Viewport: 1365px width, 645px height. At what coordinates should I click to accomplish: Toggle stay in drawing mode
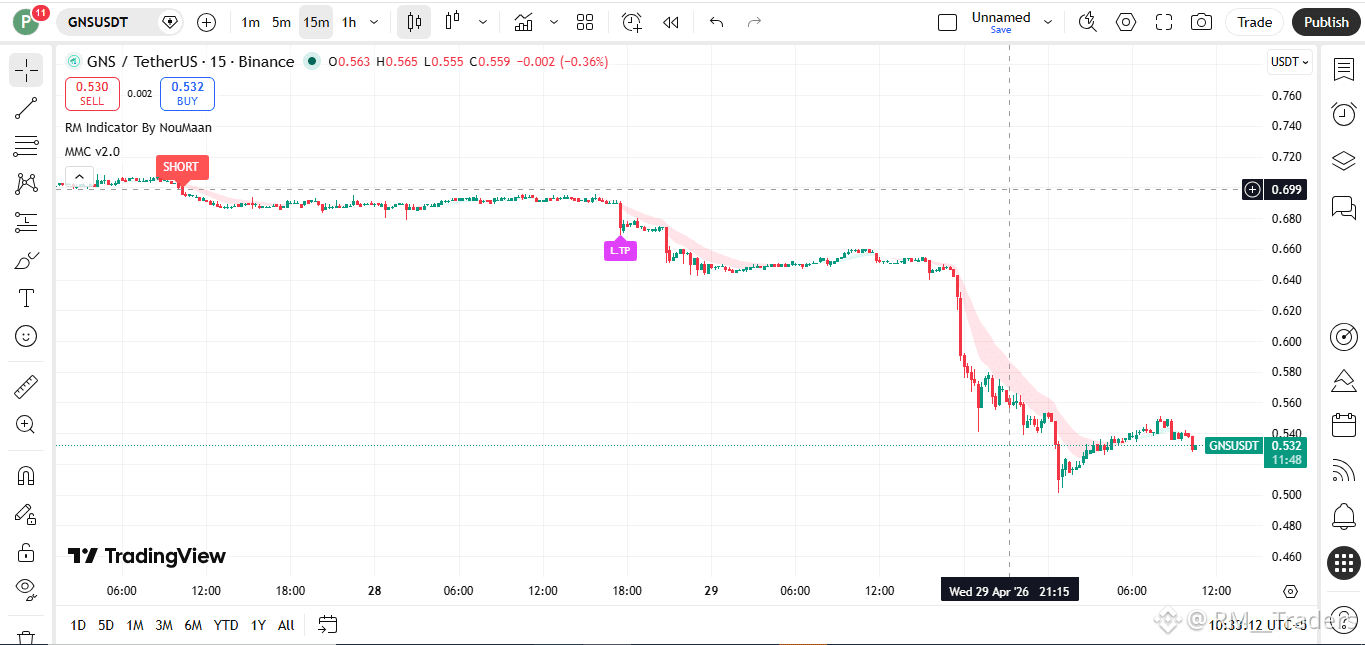[26, 514]
